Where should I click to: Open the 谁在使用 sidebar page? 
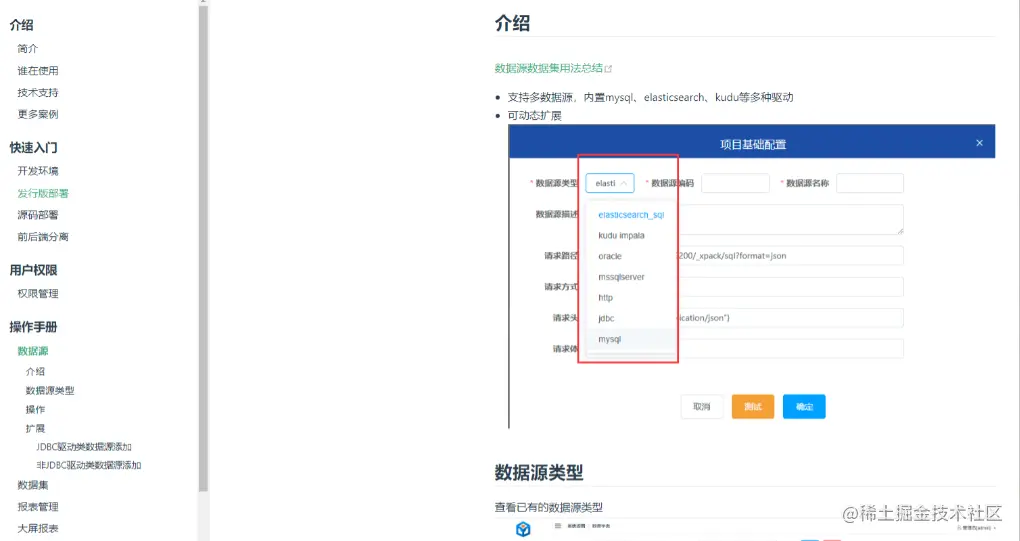click(x=38, y=71)
